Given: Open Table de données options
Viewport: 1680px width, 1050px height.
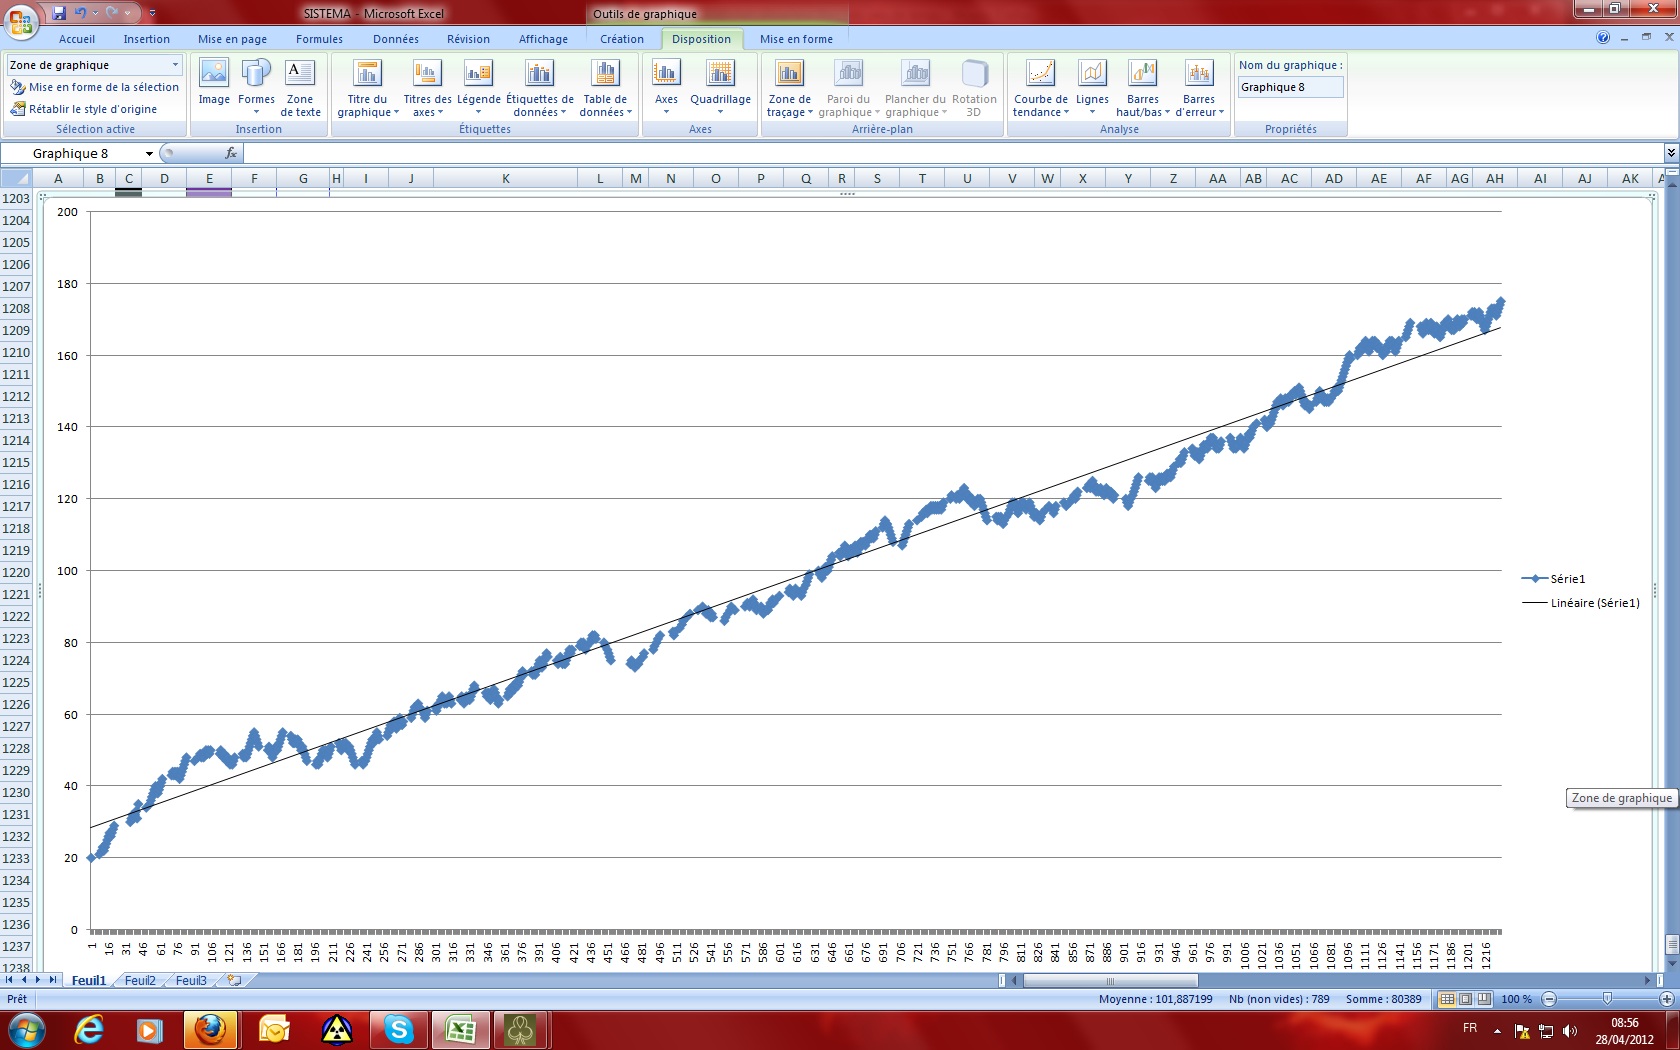Looking at the screenshot, I should pos(605,88).
